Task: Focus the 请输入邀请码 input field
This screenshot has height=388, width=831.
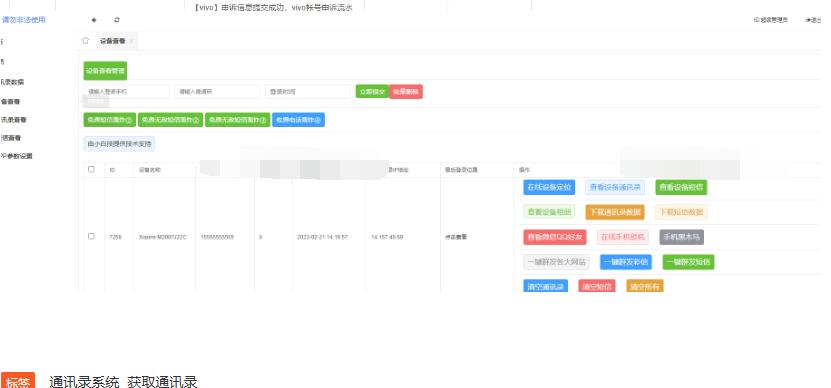Action: coord(217,92)
